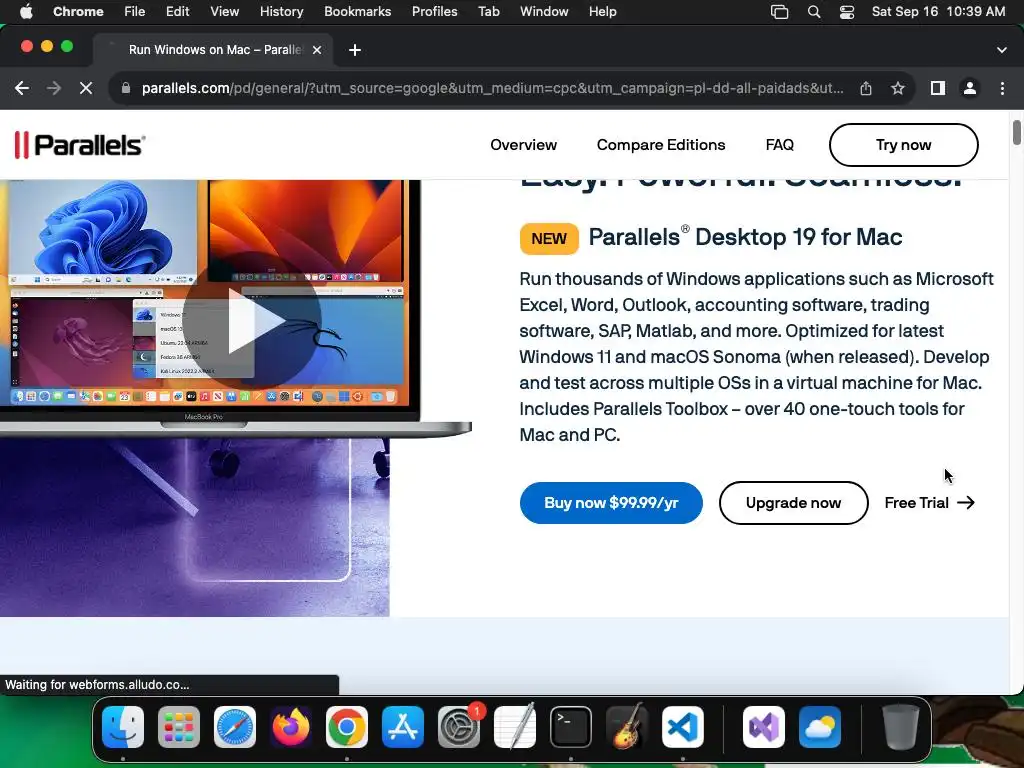Image resolution: width=1024 pixels, height=768 pixels.
Task: Open TextEdit from the Dock
Action: [515, 727]
